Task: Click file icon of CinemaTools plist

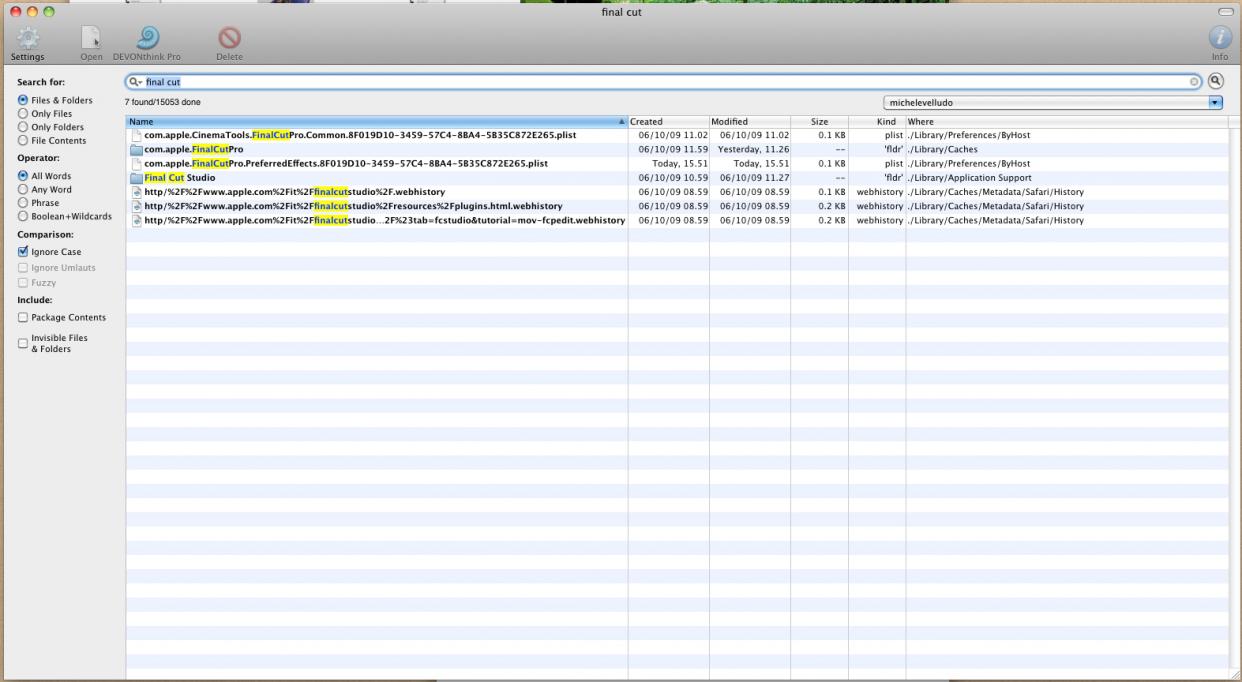Action: click(136, 135)
